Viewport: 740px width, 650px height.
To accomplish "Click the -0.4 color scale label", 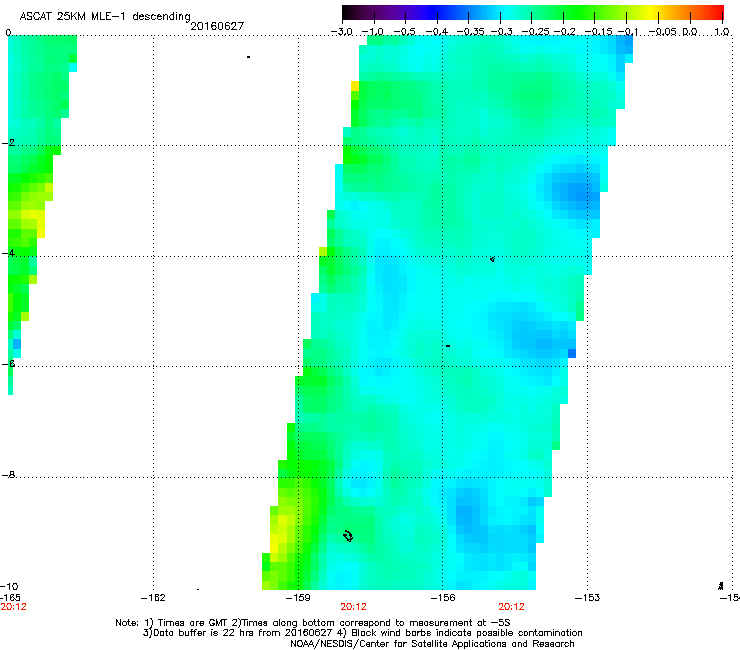I will click(437, 32).
